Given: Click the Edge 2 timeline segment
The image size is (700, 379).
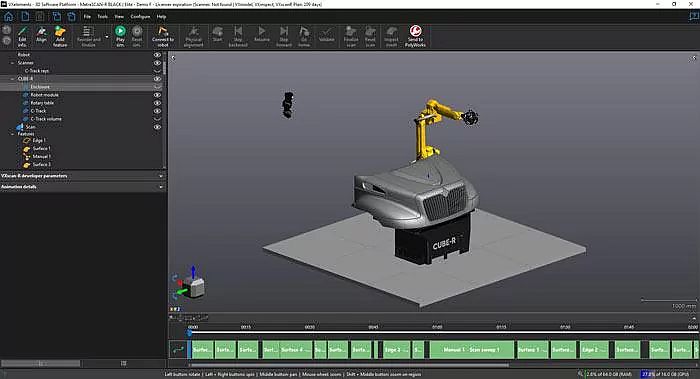Looking at the screenshot, I should pyautogui.click(x=594, y=350).
